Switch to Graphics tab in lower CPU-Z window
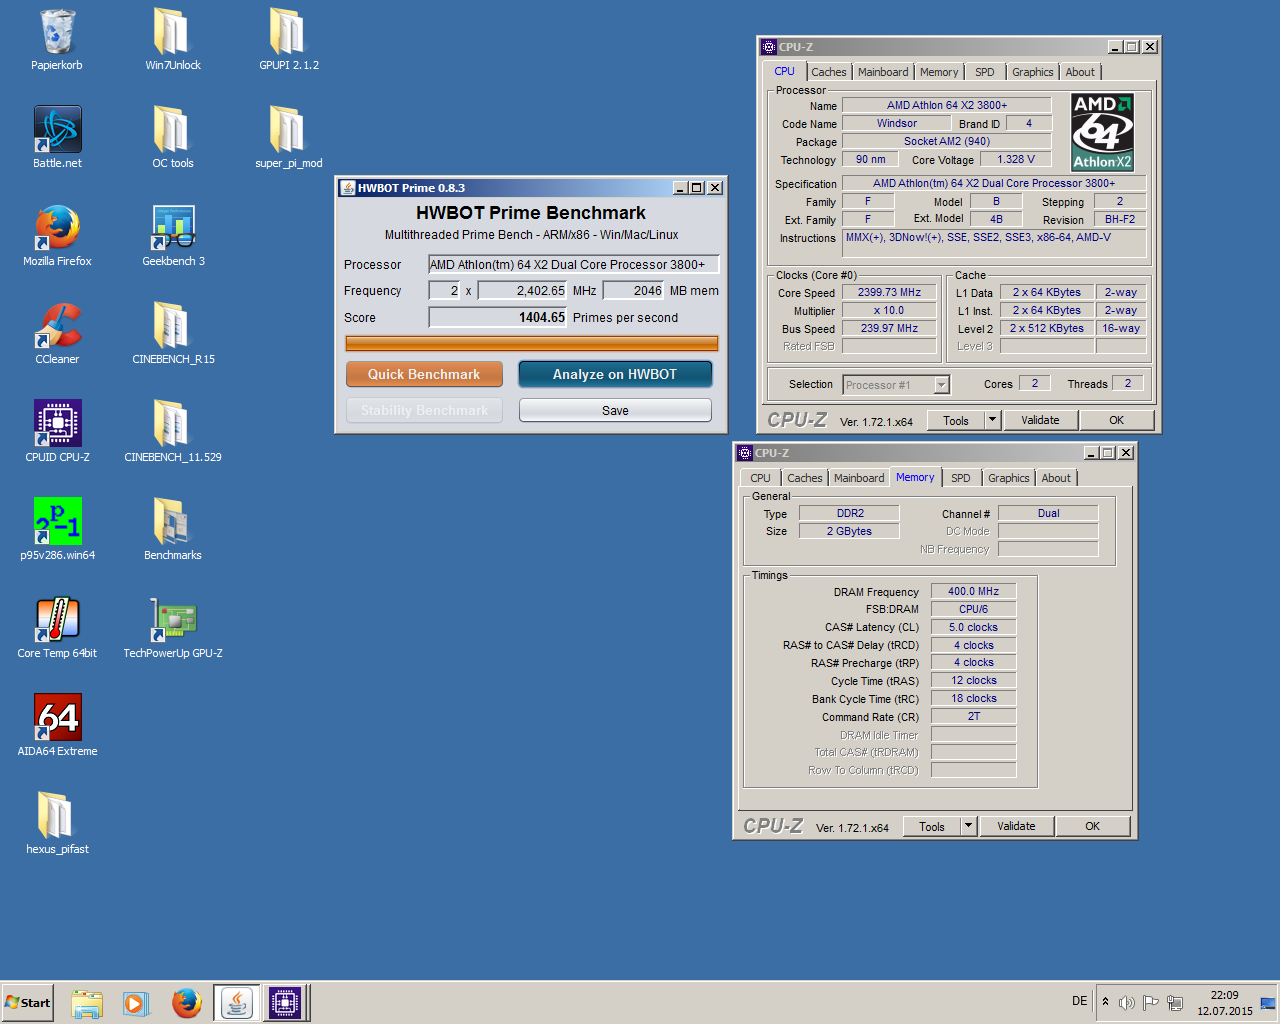 (1008, 478)
